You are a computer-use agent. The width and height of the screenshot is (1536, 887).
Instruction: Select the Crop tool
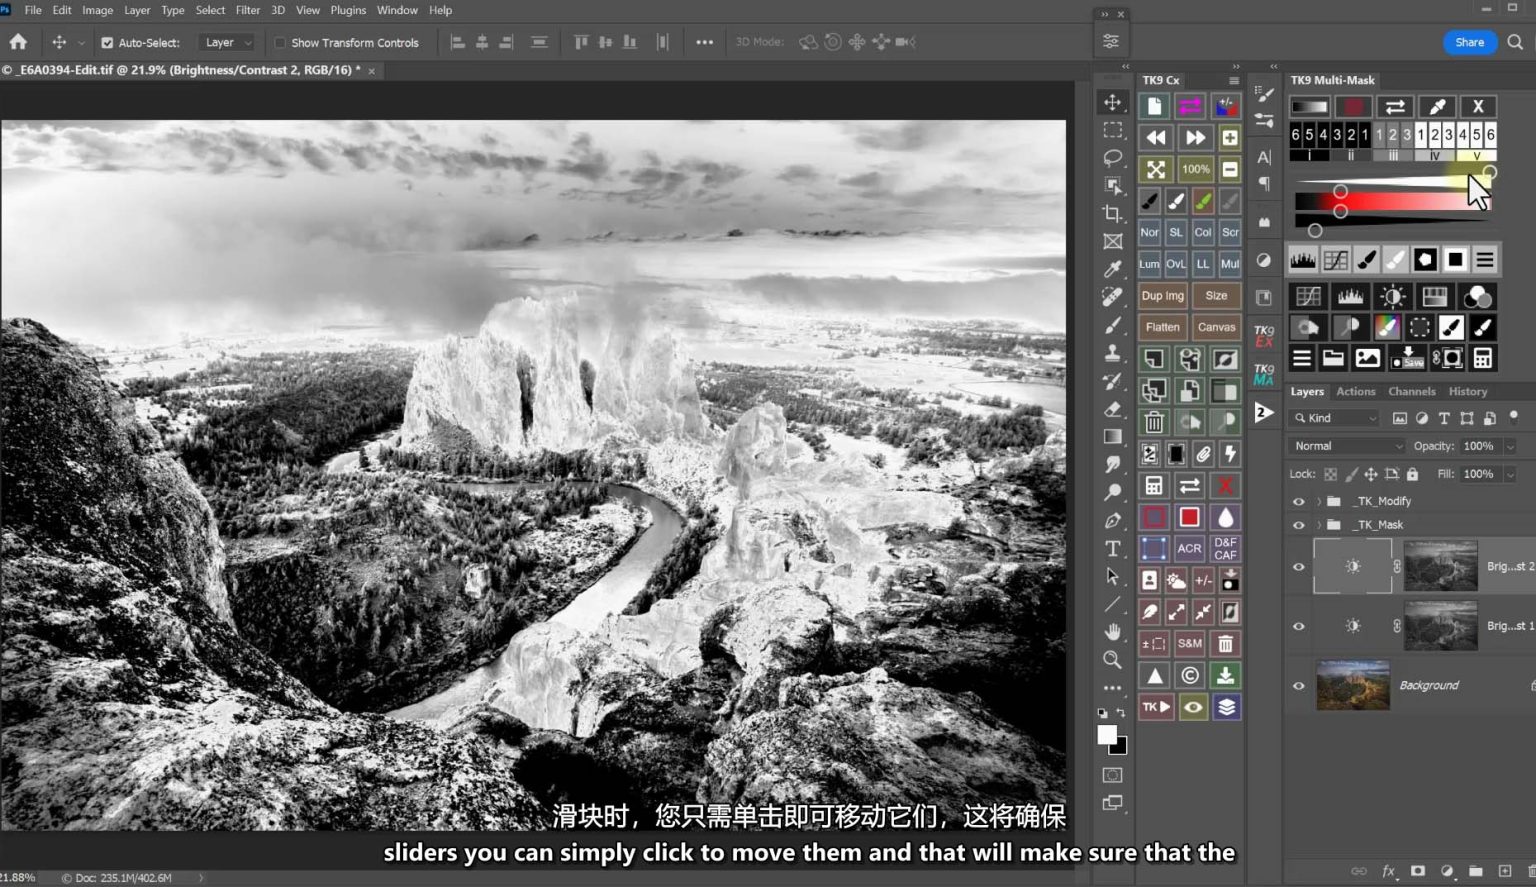1112,213
